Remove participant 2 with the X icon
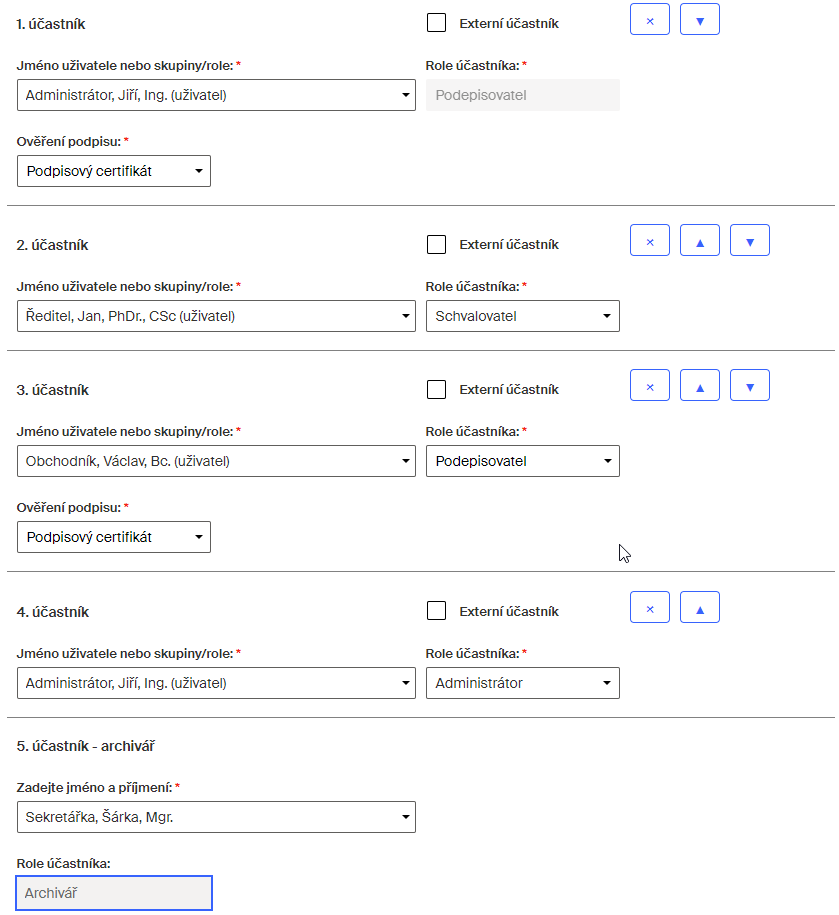 649,240
